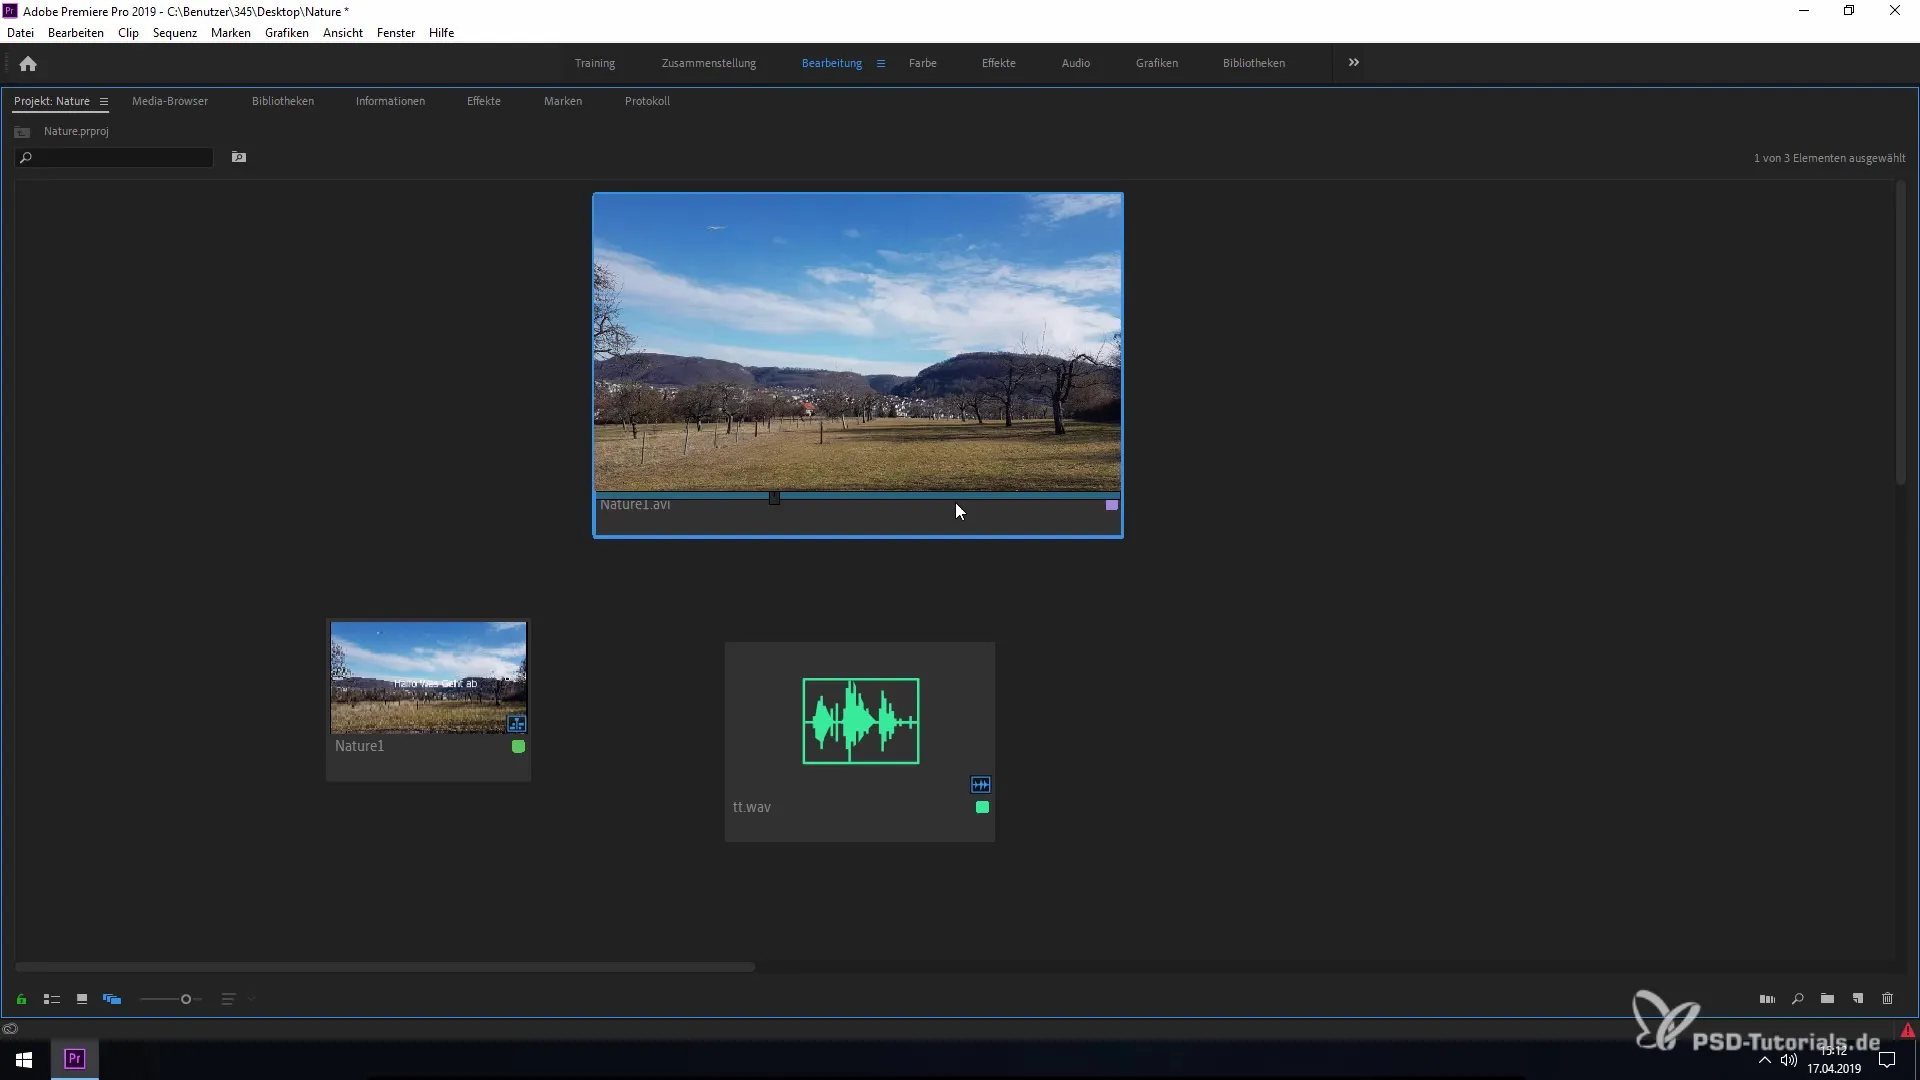Viewport: 1920px width, 1080px height.
Task: Open the sort icons menu
Action: point(228,999)
